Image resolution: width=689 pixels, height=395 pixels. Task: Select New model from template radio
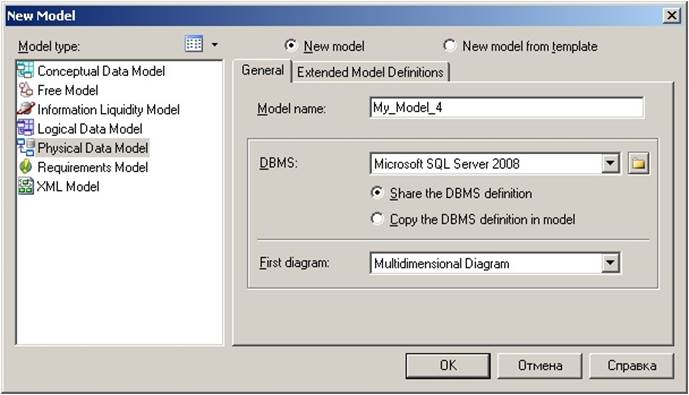click(x=450, y=45)
